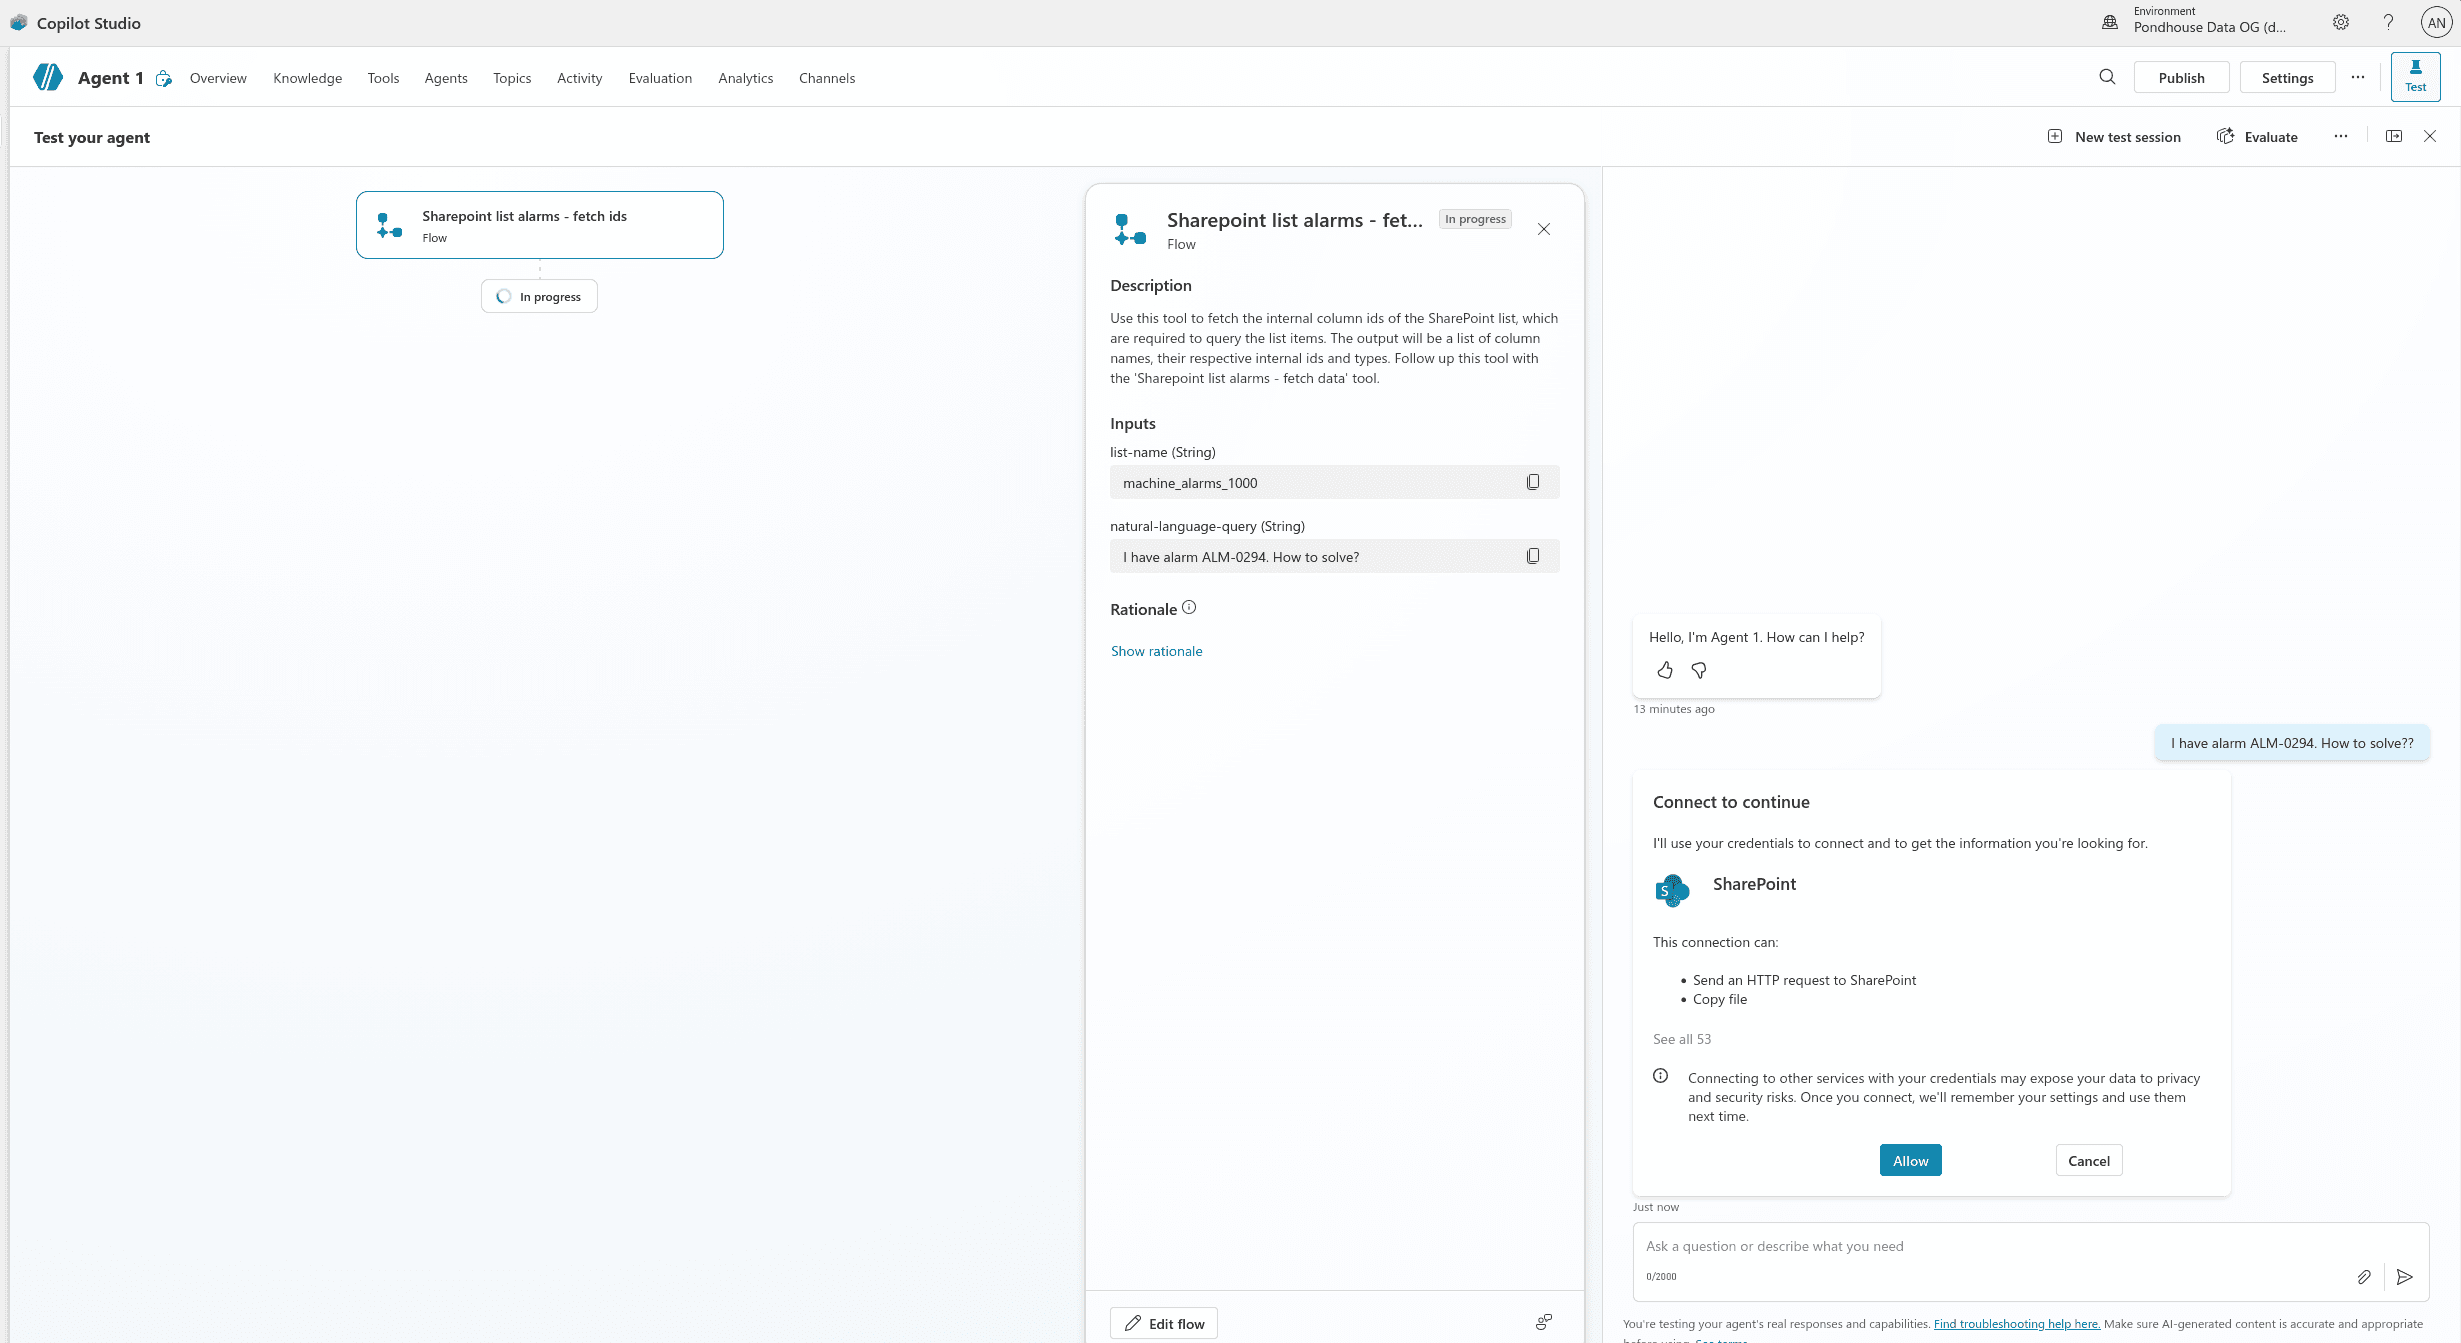The image size is (2461, 1343).
Task: Open more options in the test pane header
Action: tap(2340, 136)
